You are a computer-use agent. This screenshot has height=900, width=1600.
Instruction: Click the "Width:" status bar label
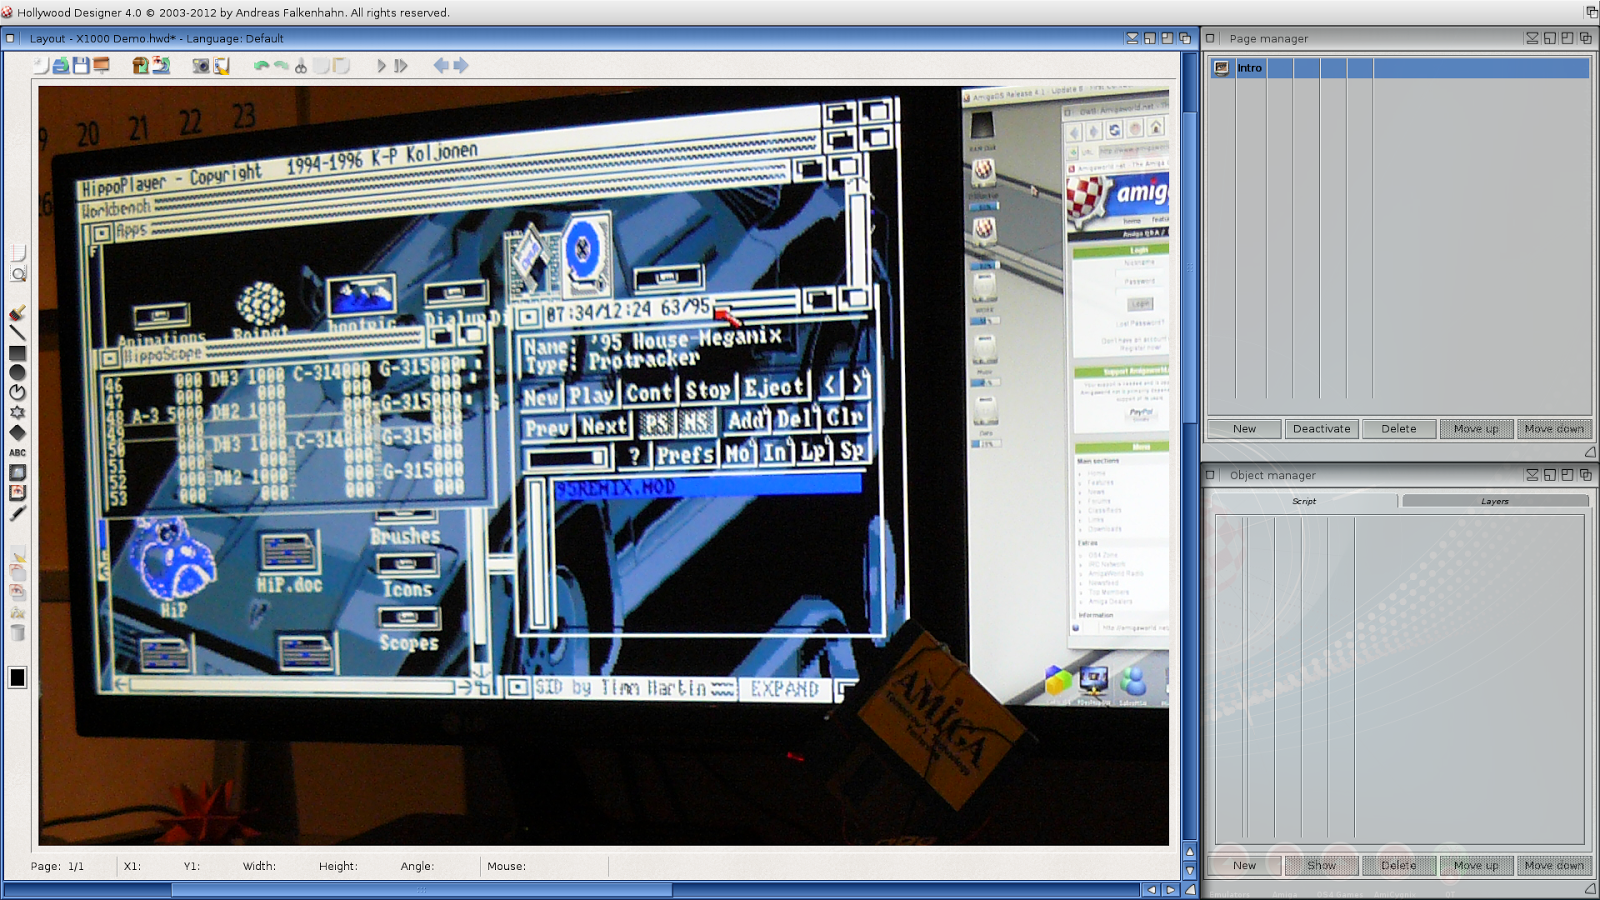pos(259,867)
